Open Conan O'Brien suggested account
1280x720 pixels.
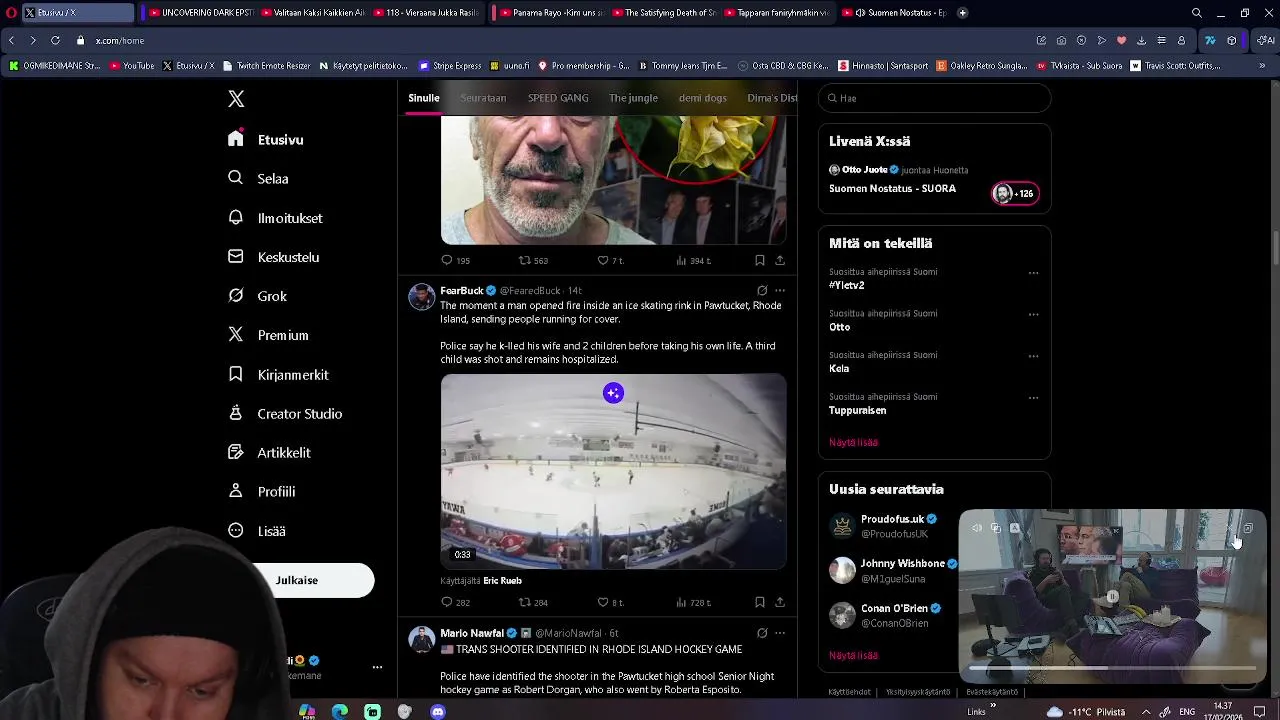pos(895,608)
